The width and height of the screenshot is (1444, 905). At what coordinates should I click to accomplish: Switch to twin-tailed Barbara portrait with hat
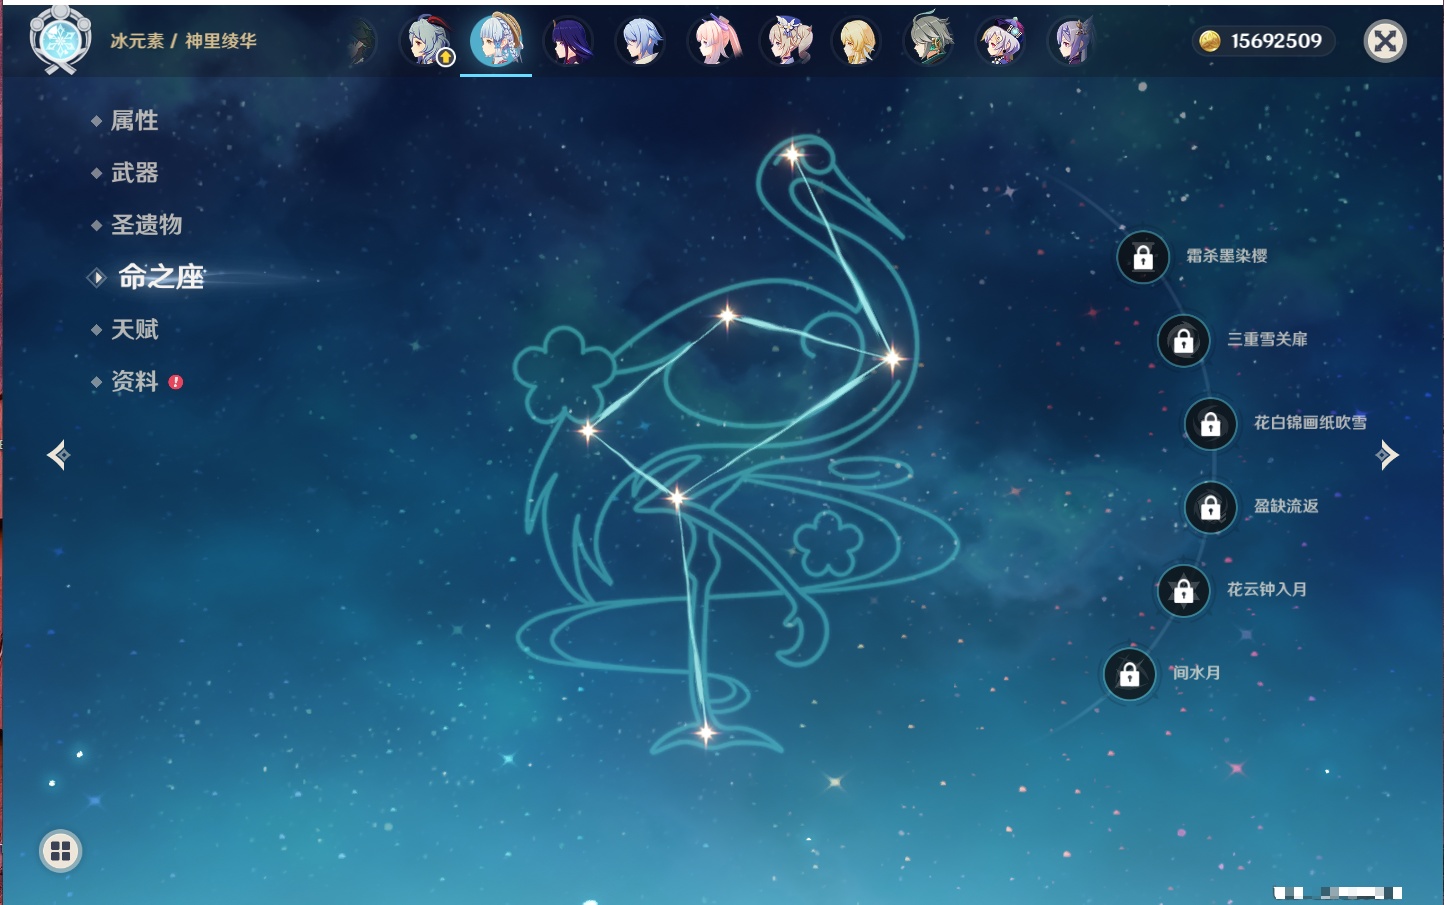point(789,41)
